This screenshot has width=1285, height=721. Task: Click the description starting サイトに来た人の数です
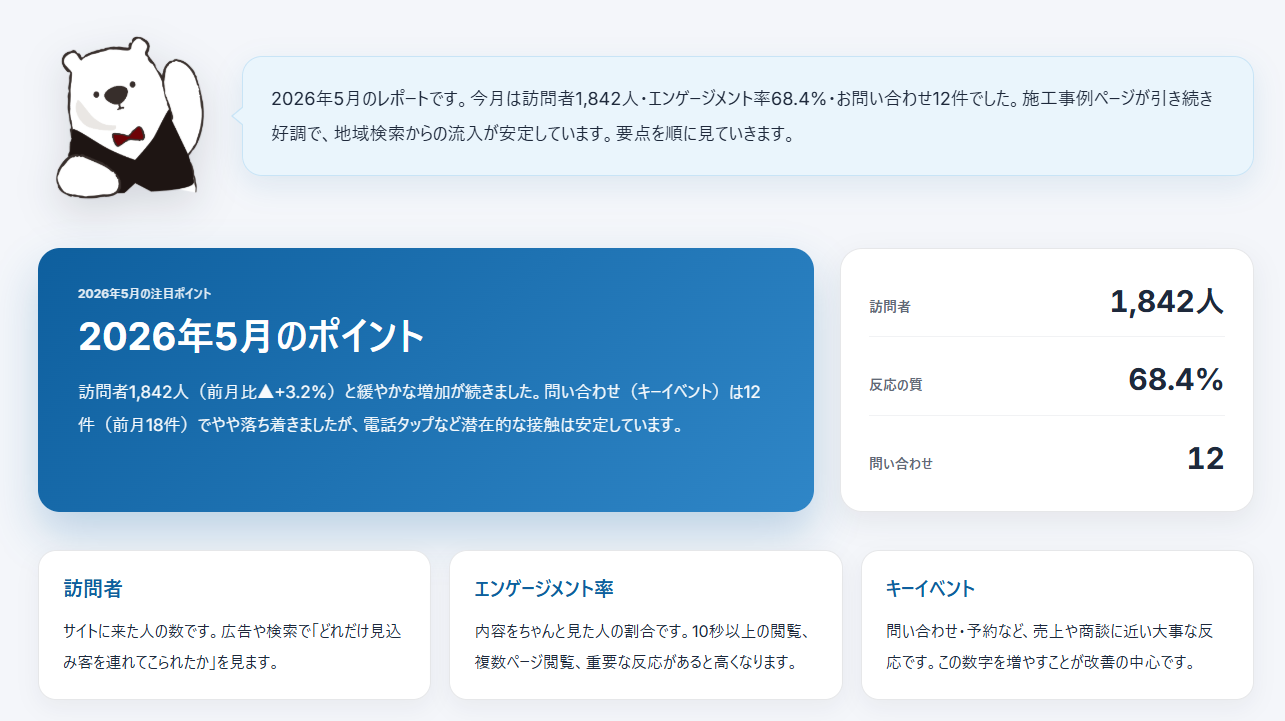(233, 647)
